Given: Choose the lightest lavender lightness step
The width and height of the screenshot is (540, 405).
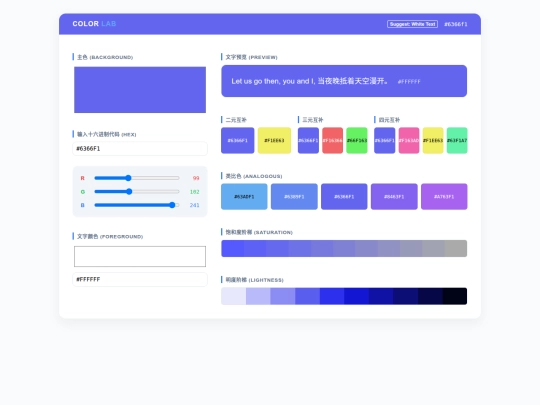Looking at the screenshot, I should point(233,296).
